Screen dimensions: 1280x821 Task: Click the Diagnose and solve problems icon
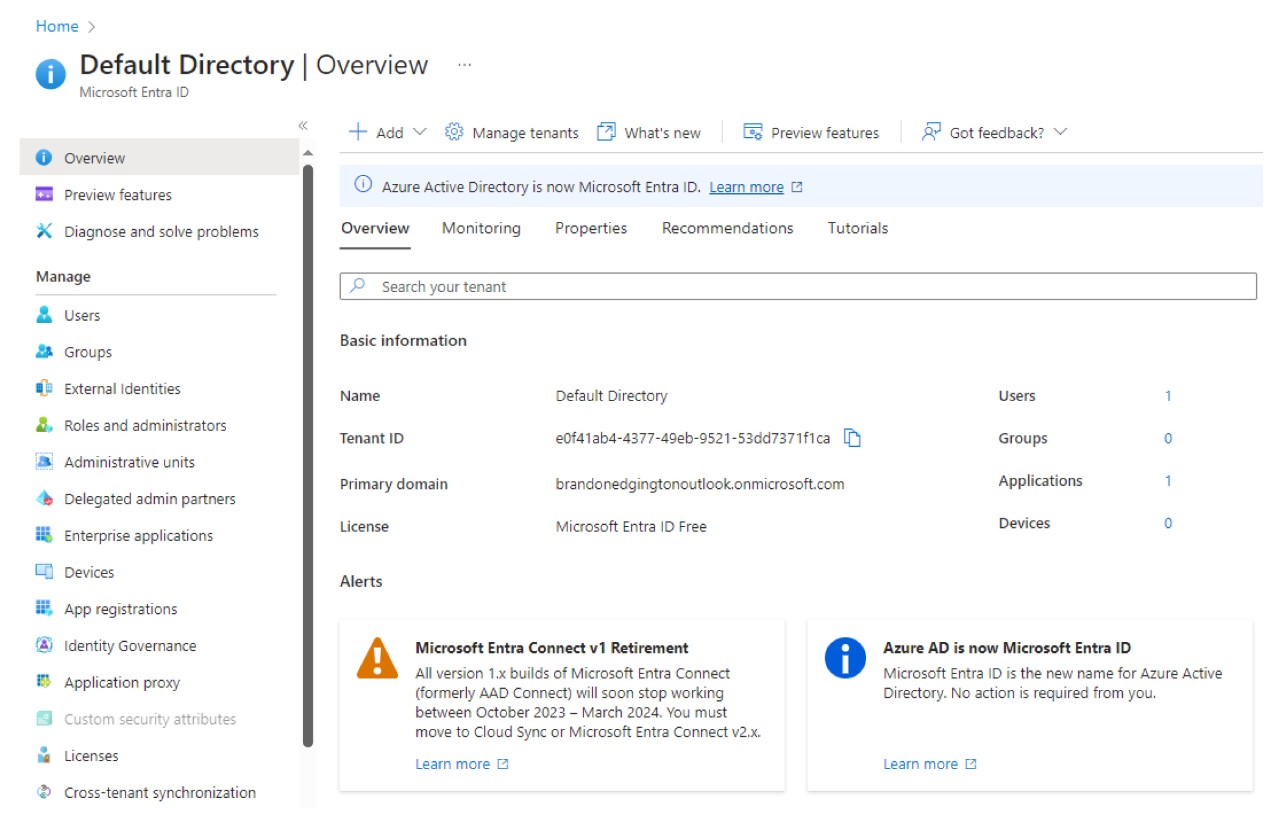(44, 231)
